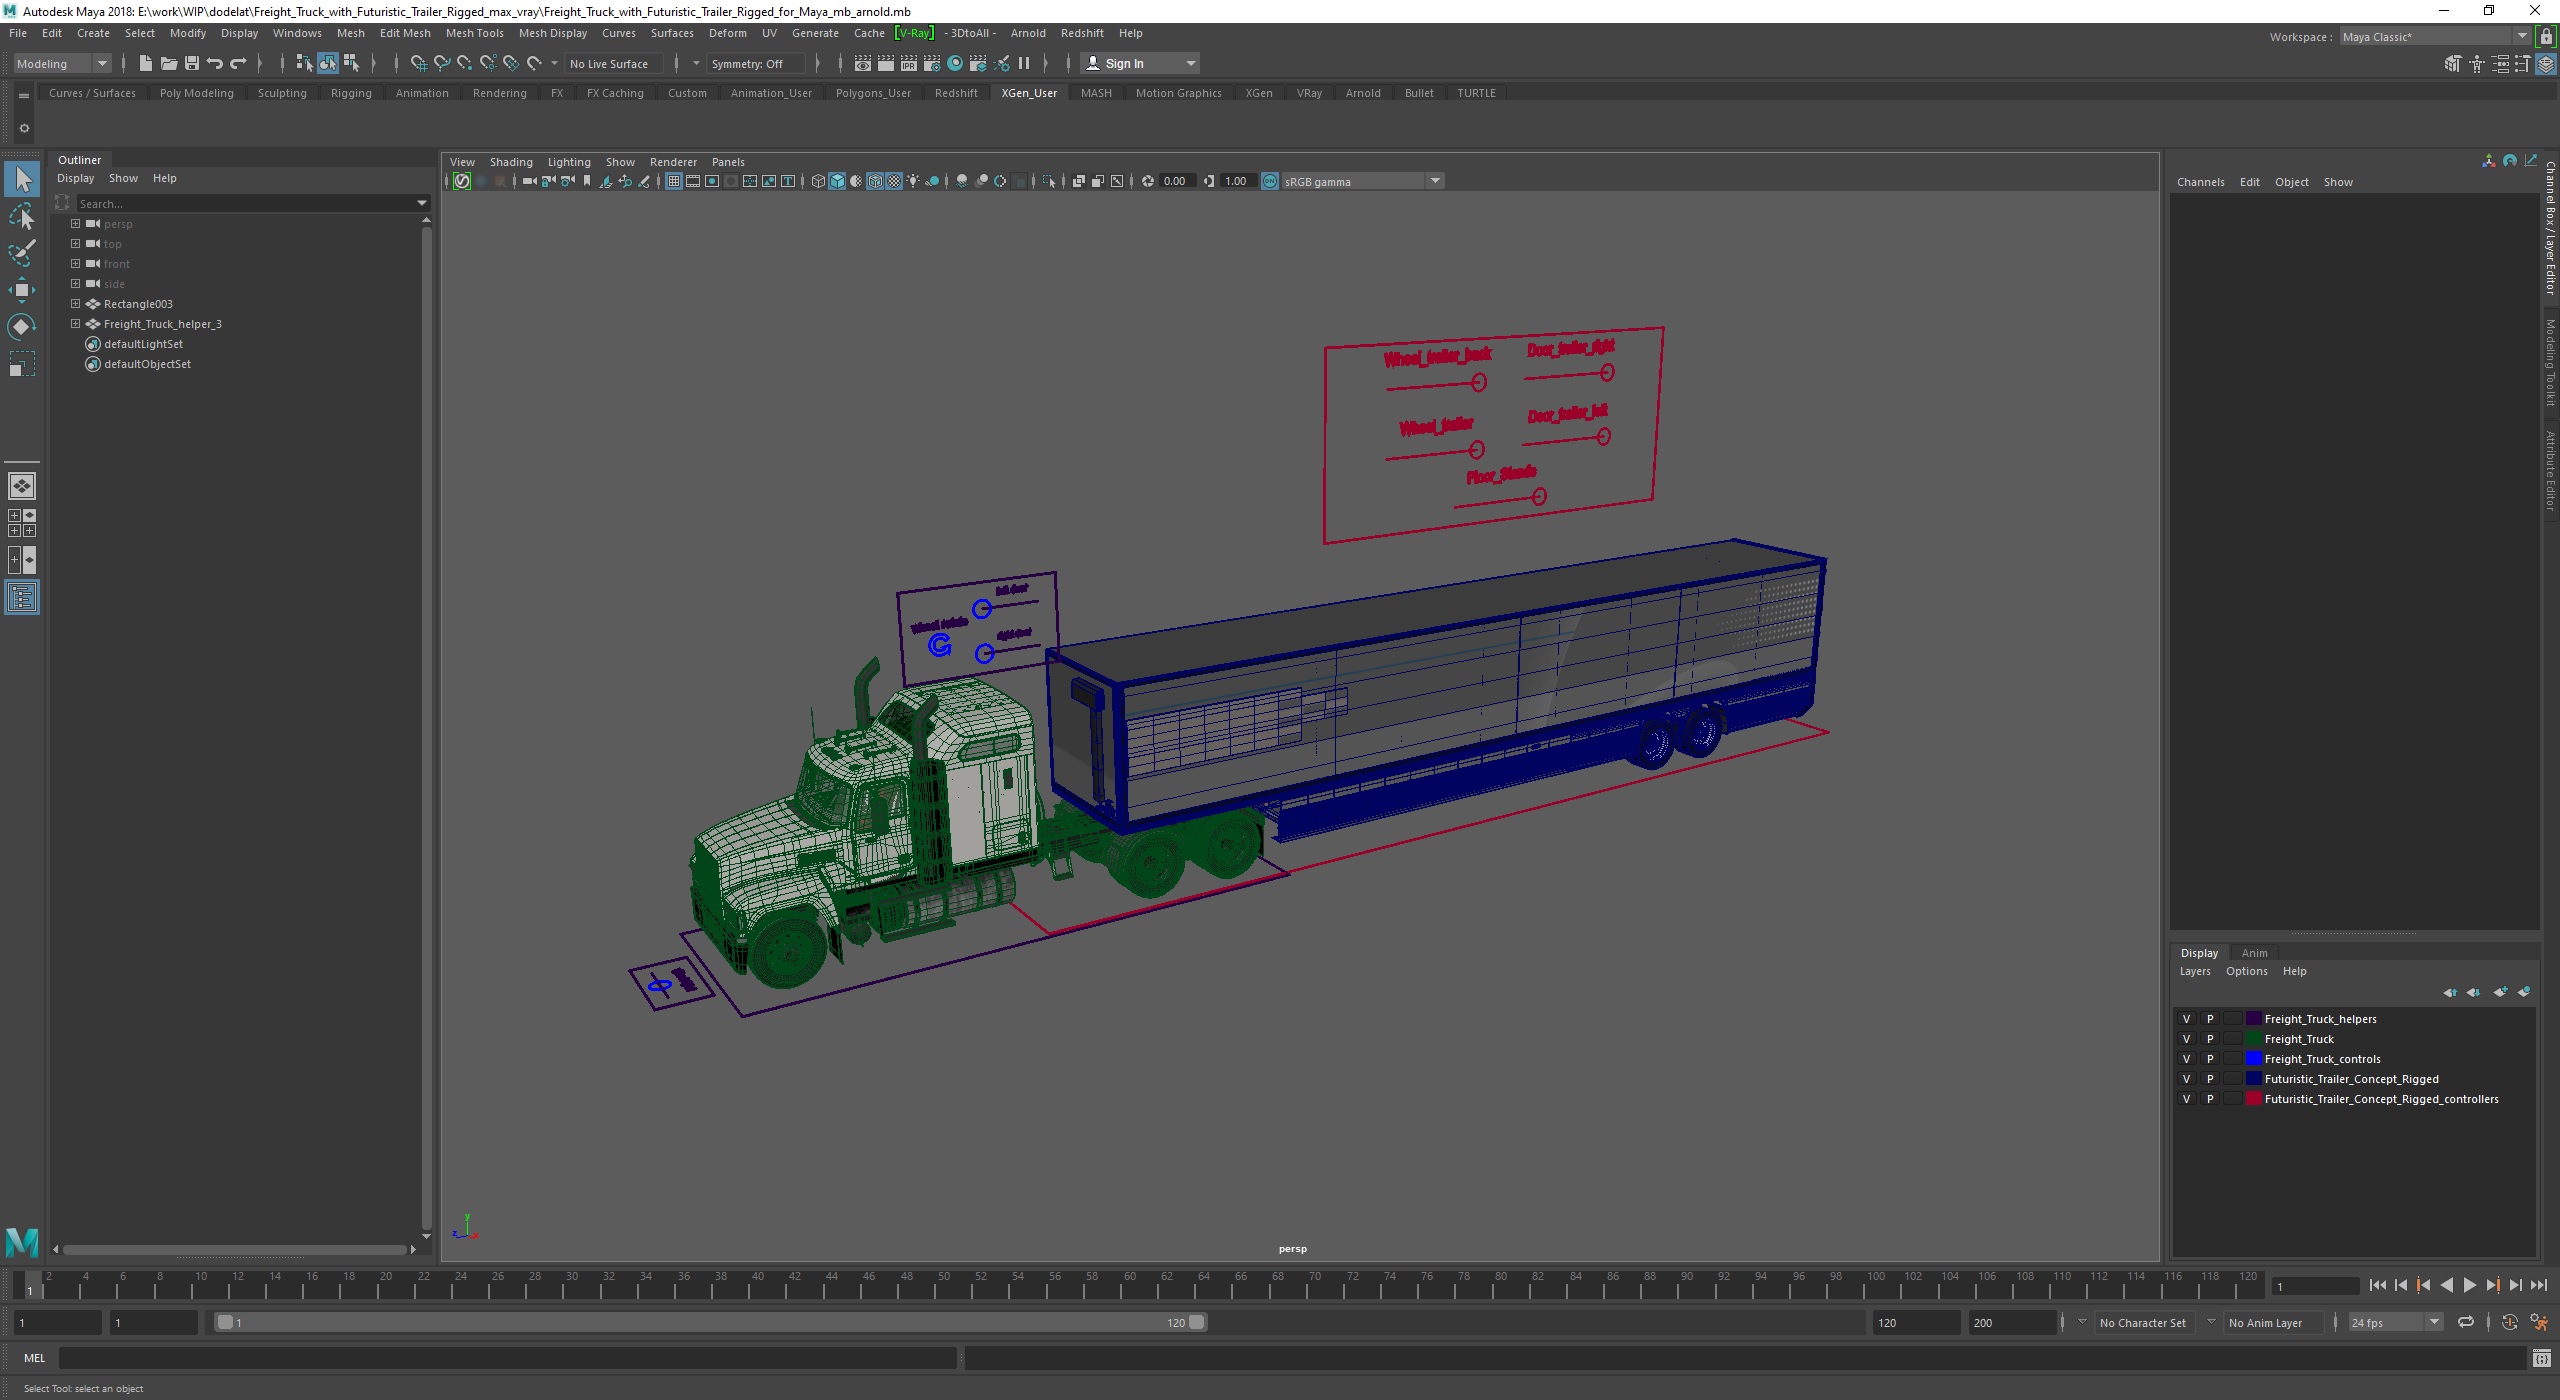2560x1400 pixels.
Task: Click the Animation tab in toolbar
Action: click(x=421, y=91)
